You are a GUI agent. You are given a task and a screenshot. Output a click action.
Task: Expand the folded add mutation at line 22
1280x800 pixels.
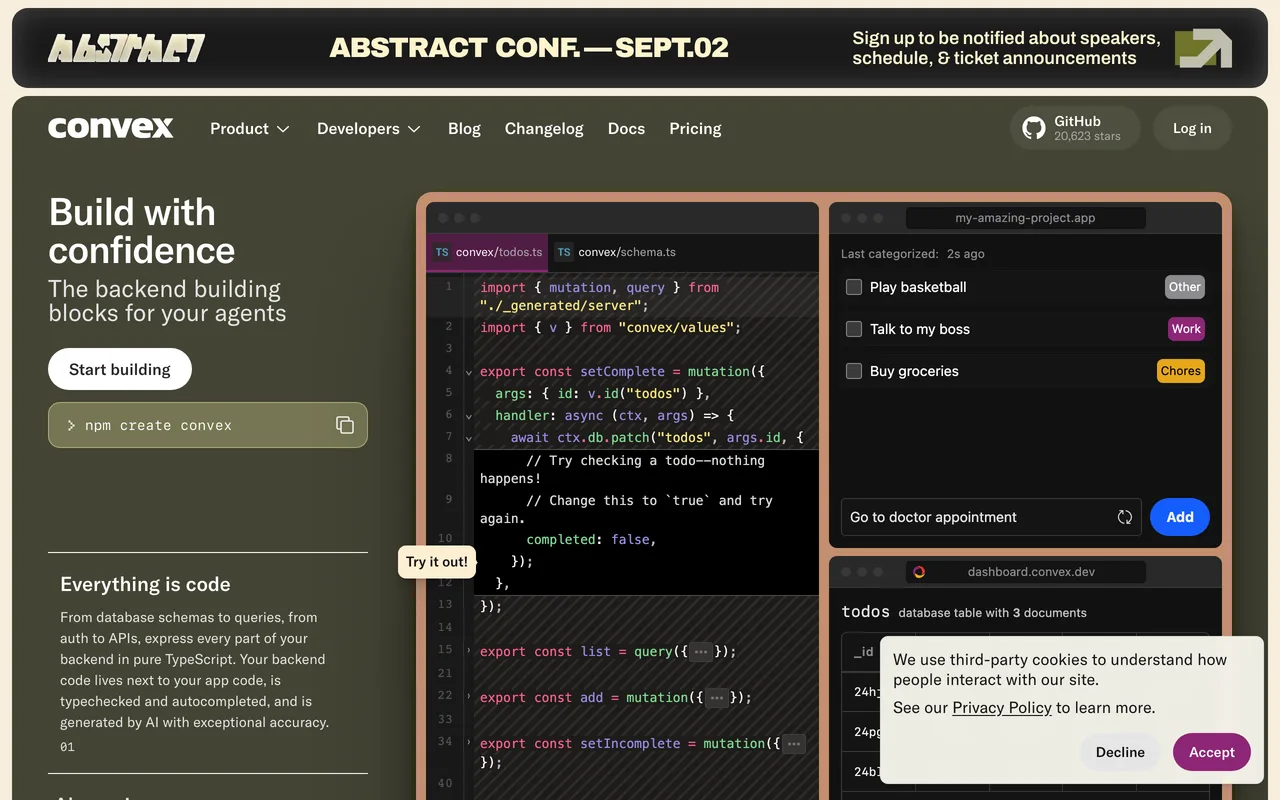[x=469, y=696]
